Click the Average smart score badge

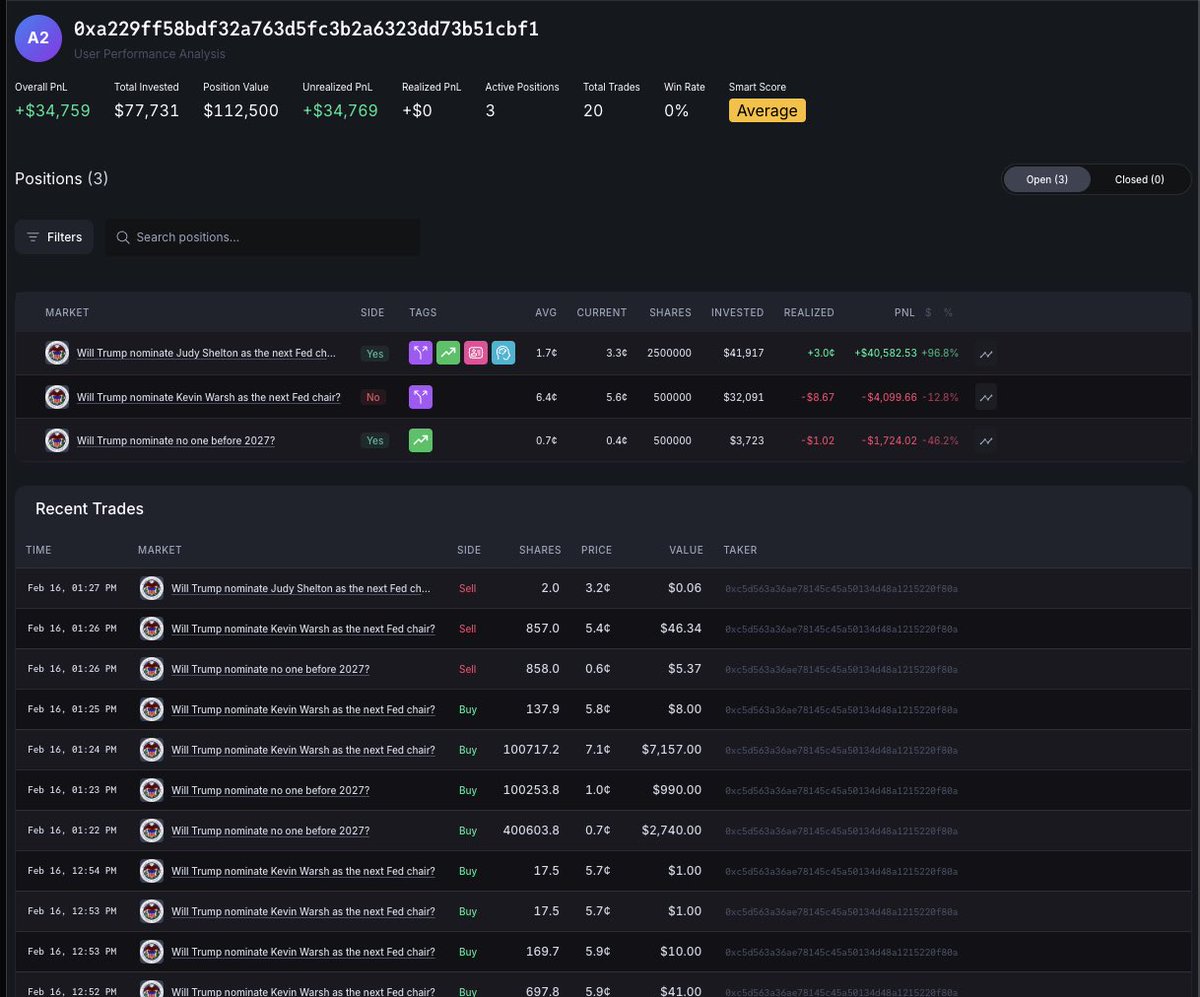(x=767, y=110)
